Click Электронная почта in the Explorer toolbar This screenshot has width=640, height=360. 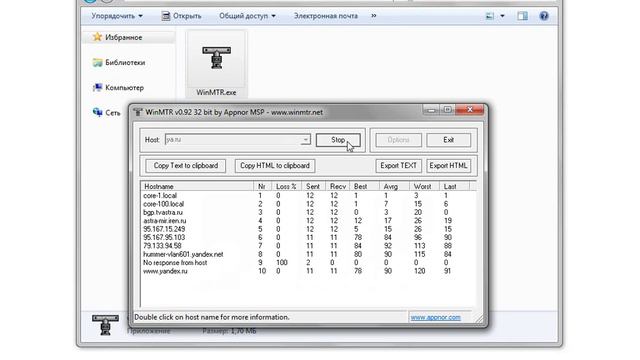pos(326,16)
